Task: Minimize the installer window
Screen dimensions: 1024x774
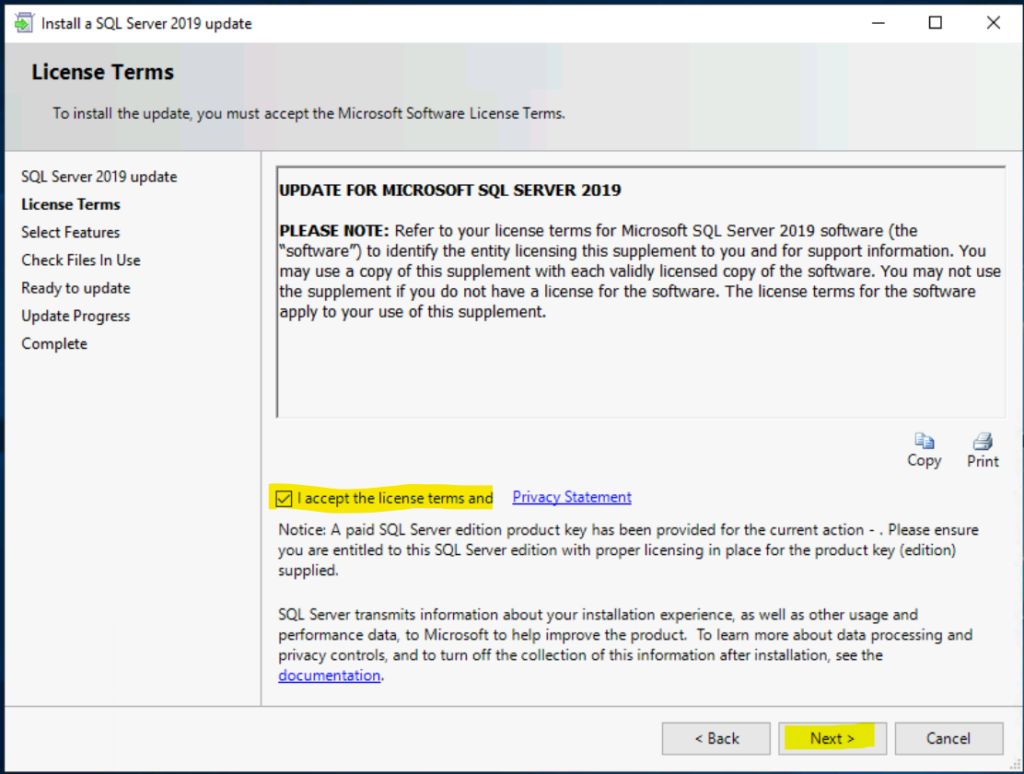Action: tap(877, 23)
